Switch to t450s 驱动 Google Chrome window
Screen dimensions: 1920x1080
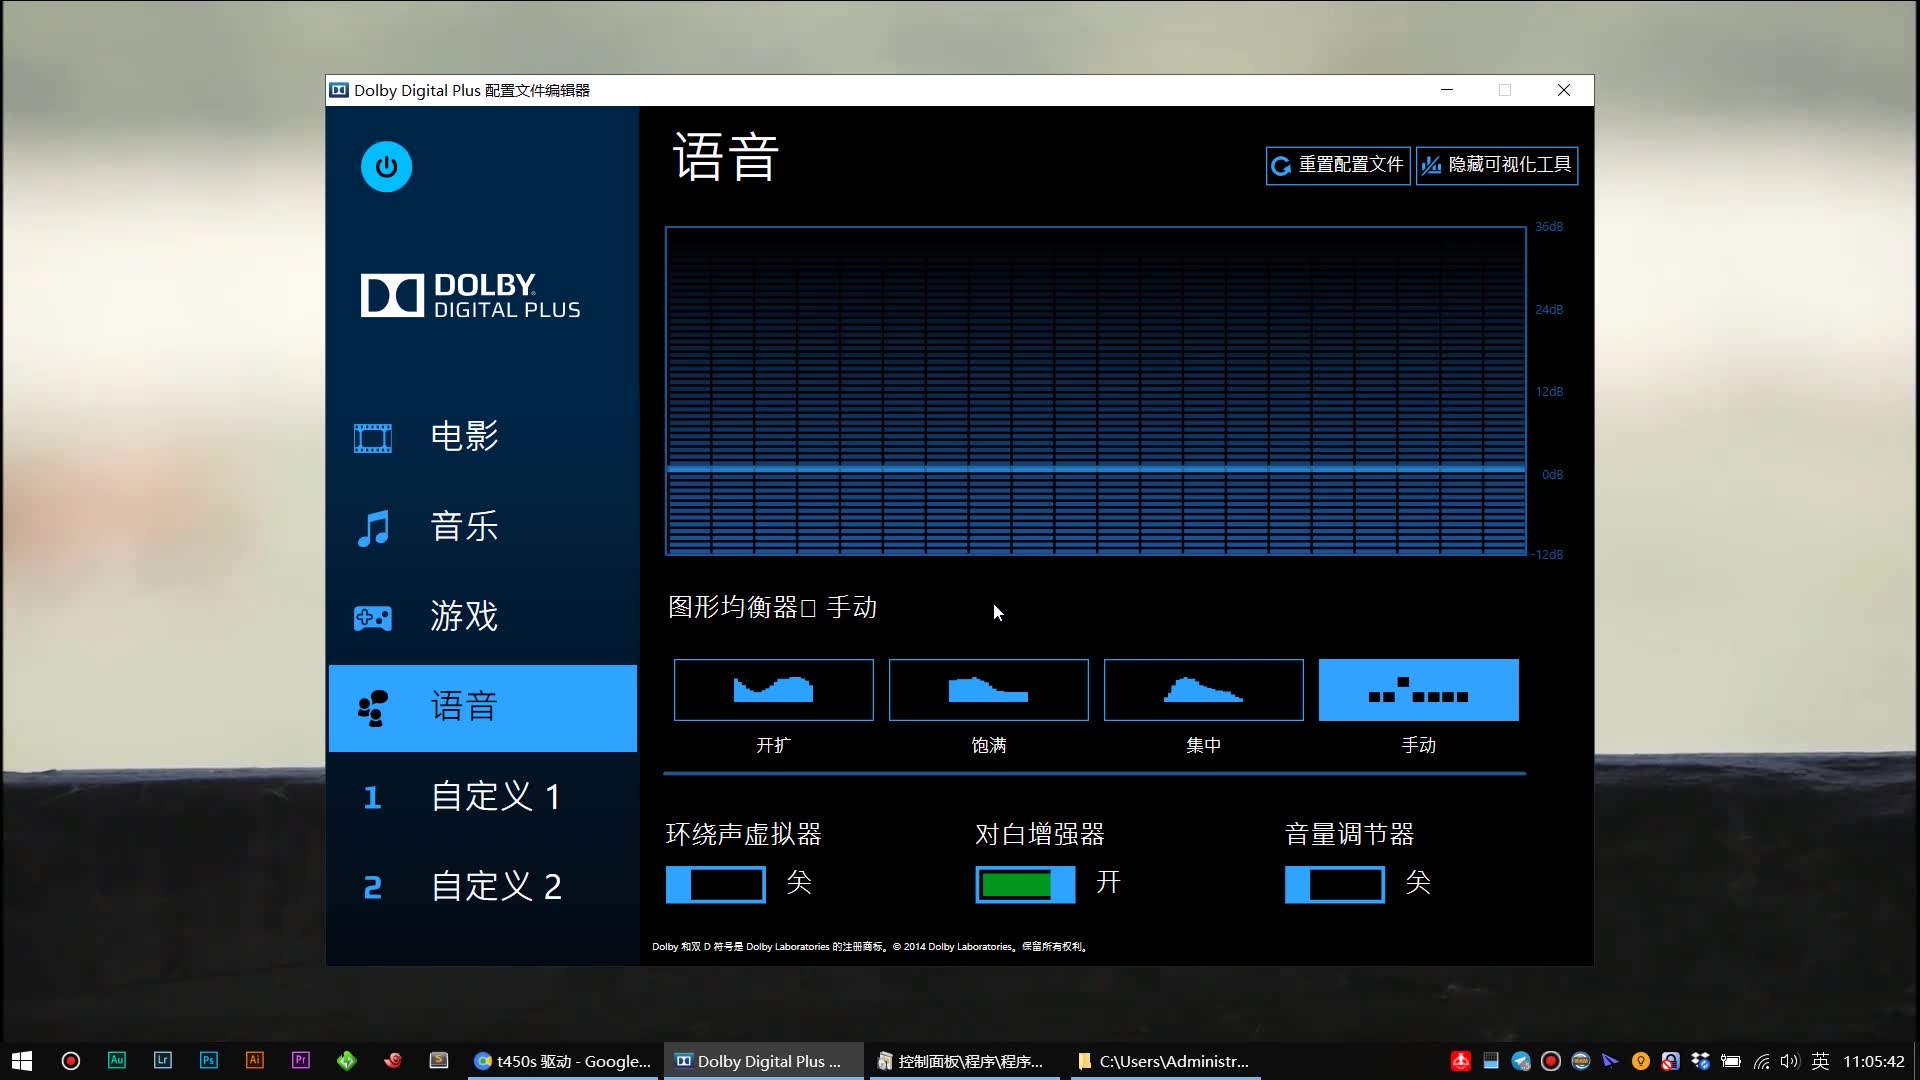tap(564, 1061)
